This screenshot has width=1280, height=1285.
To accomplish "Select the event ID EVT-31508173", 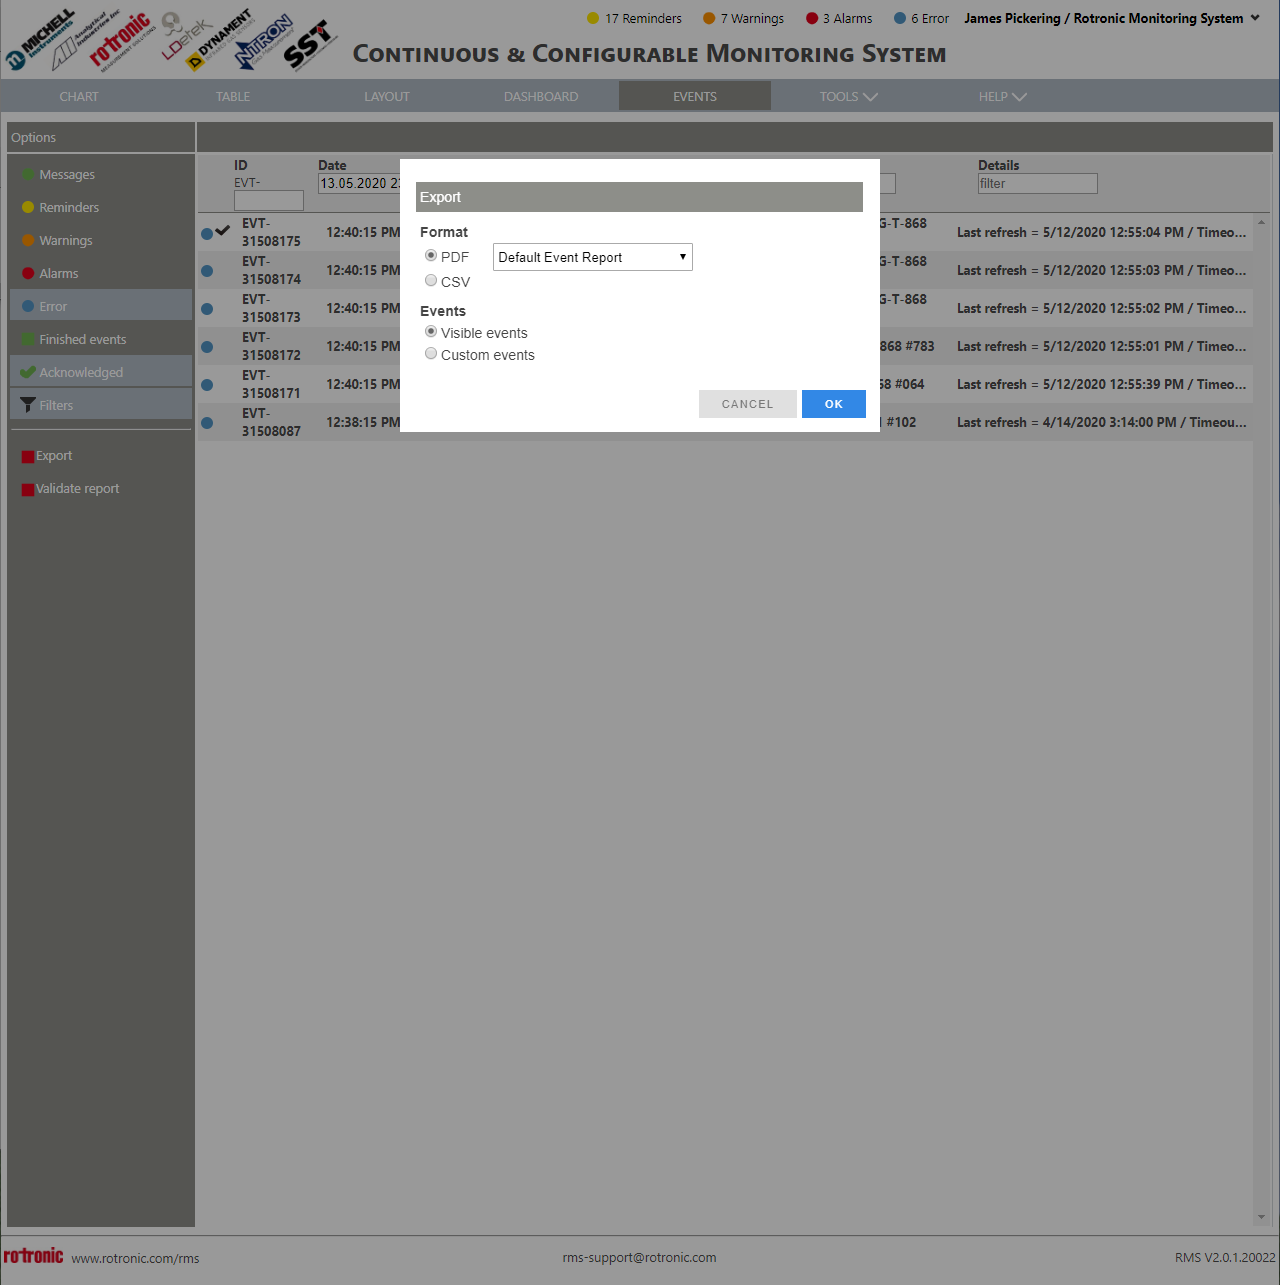I will [x=271, y=308].
